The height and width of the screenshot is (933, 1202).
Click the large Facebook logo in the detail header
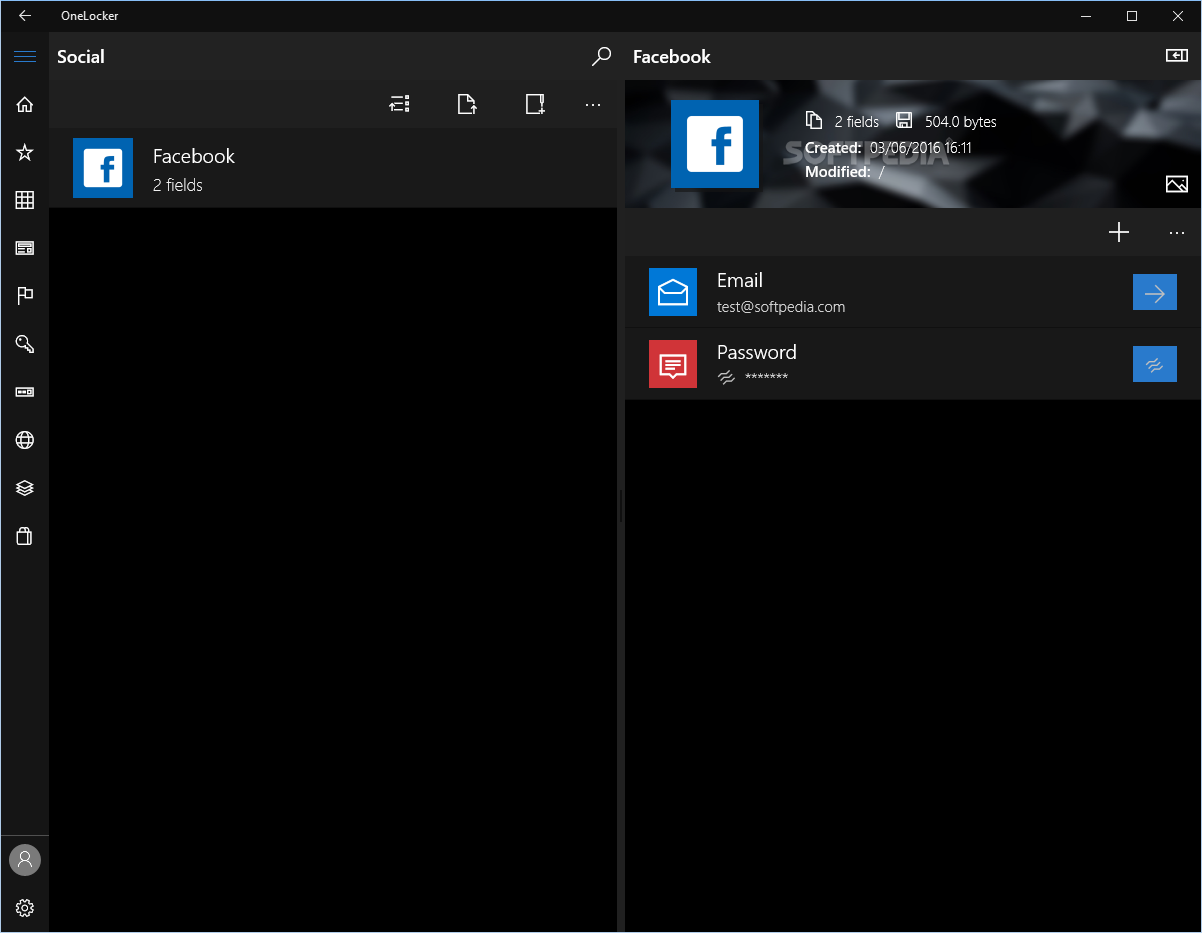coord(715,144)
